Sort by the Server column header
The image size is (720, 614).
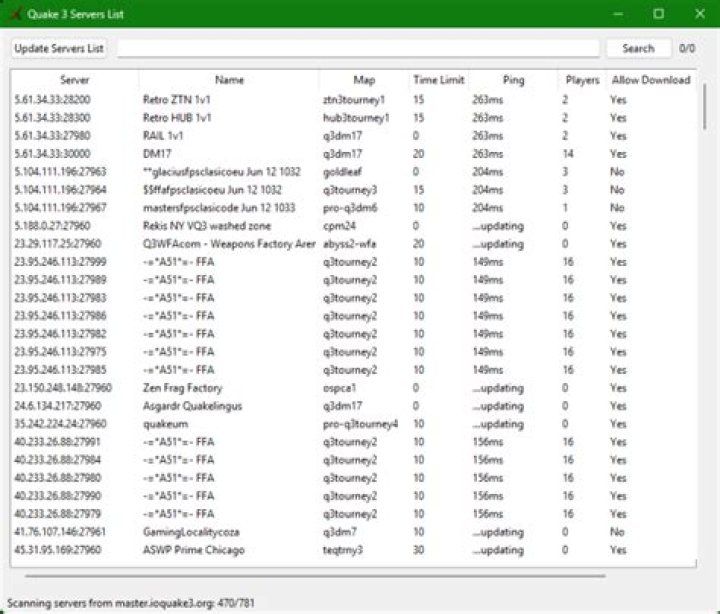pyautogui.click(x=74, y=80)
